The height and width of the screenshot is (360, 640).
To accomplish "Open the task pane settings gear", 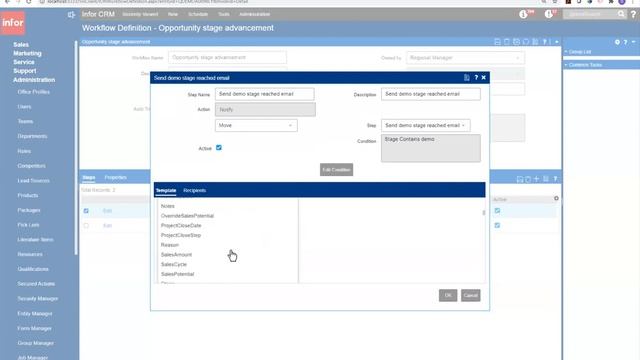I will (x=617, y=42).
